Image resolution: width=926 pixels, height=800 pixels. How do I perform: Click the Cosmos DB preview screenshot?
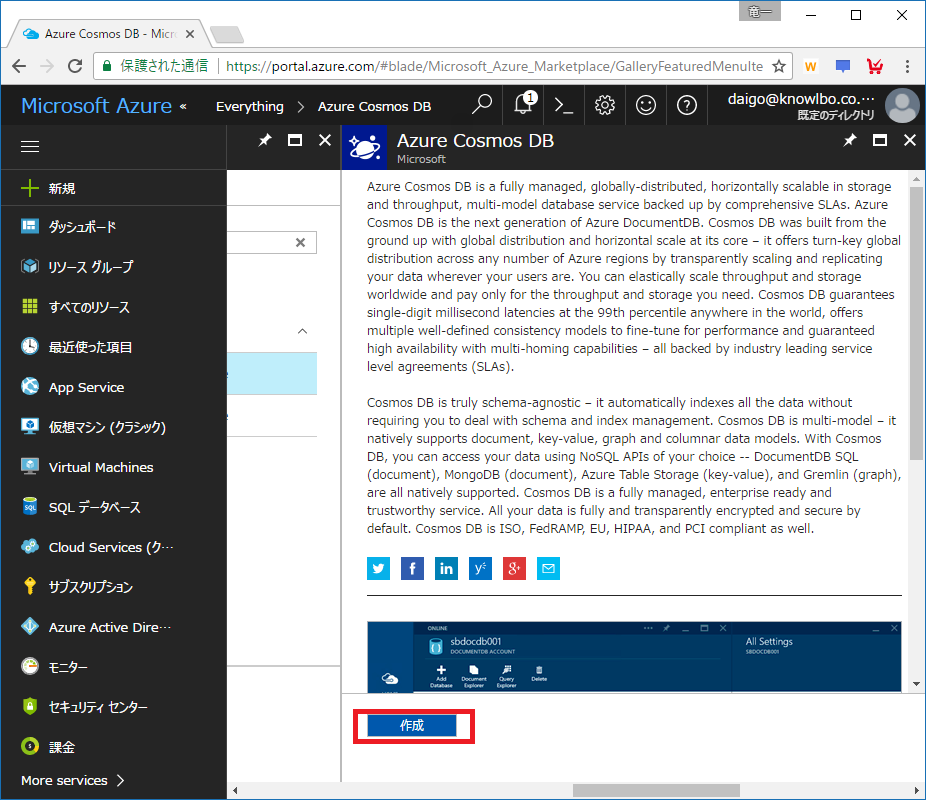634,657
